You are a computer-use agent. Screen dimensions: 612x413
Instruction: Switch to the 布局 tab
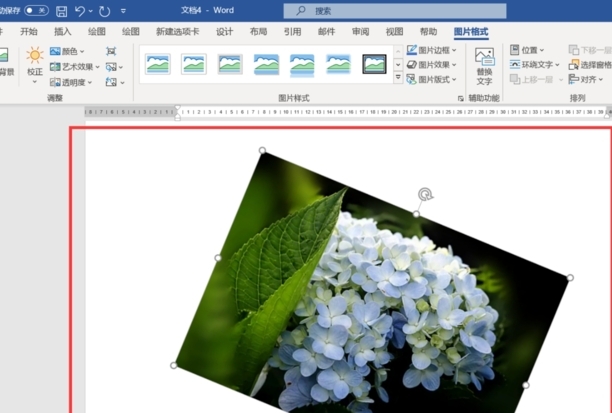click(x=258, y=32)
